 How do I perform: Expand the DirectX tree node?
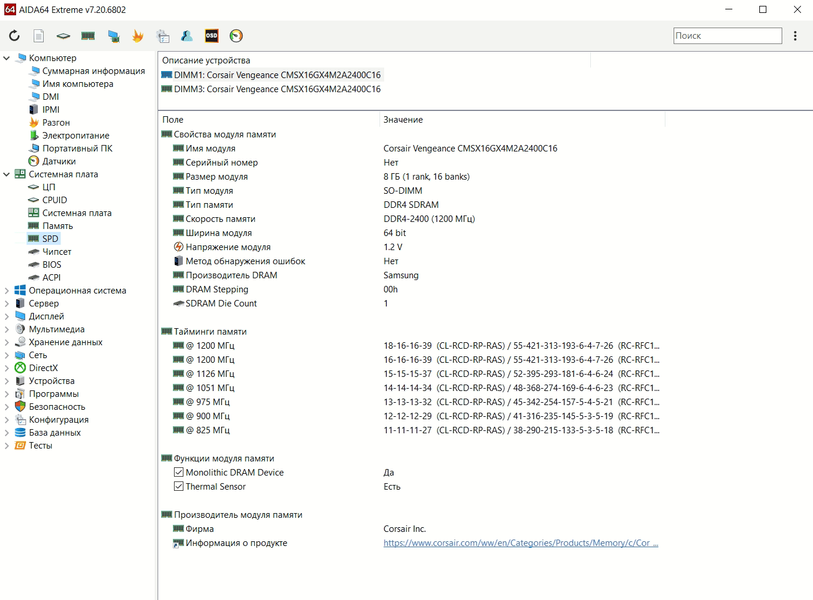pos(6,368)
